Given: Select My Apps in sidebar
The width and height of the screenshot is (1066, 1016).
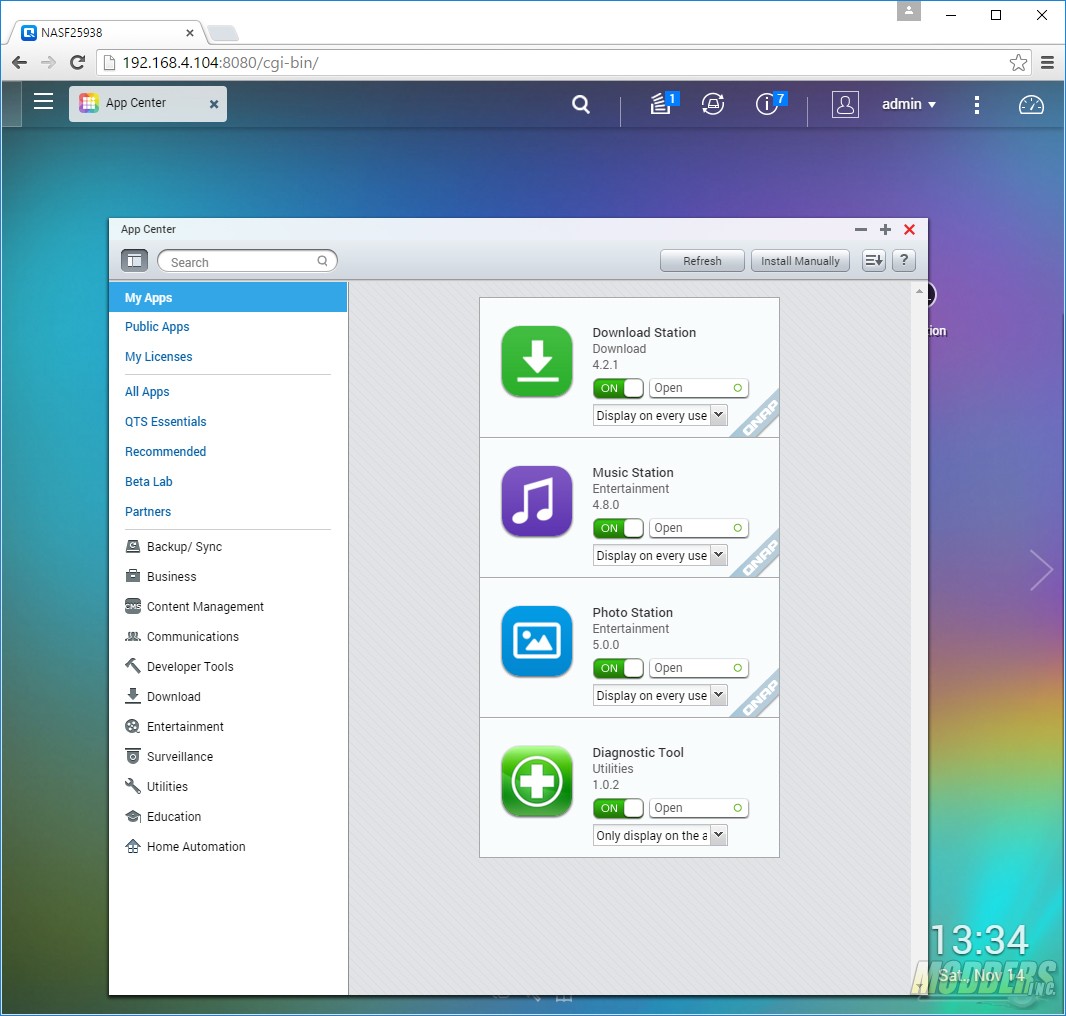Looking at the screenshot, I should pyautogui.click(x=228, y=298).
